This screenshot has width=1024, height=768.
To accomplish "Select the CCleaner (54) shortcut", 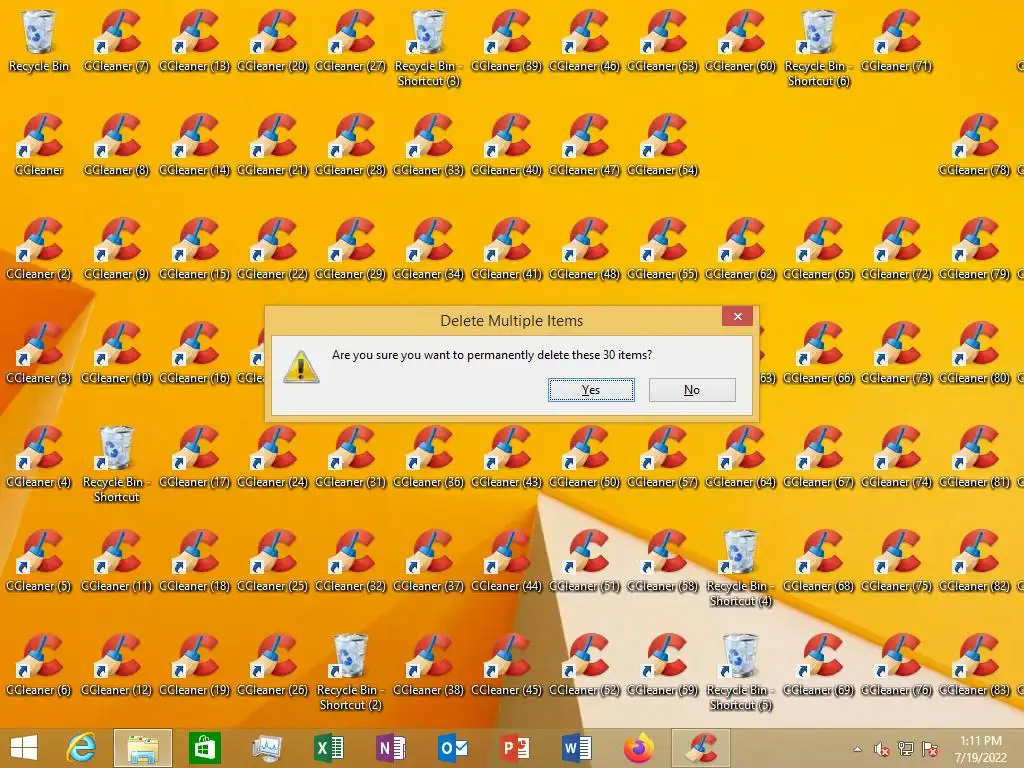I will 663,144.
